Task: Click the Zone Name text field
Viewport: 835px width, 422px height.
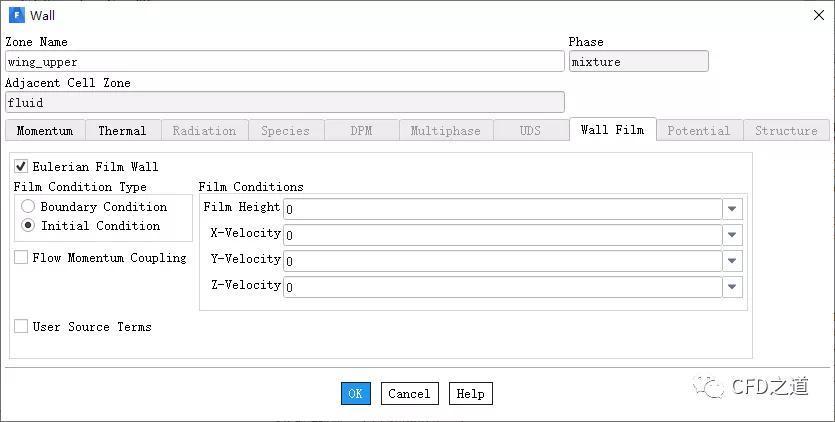Action: [x=285, y=62]
